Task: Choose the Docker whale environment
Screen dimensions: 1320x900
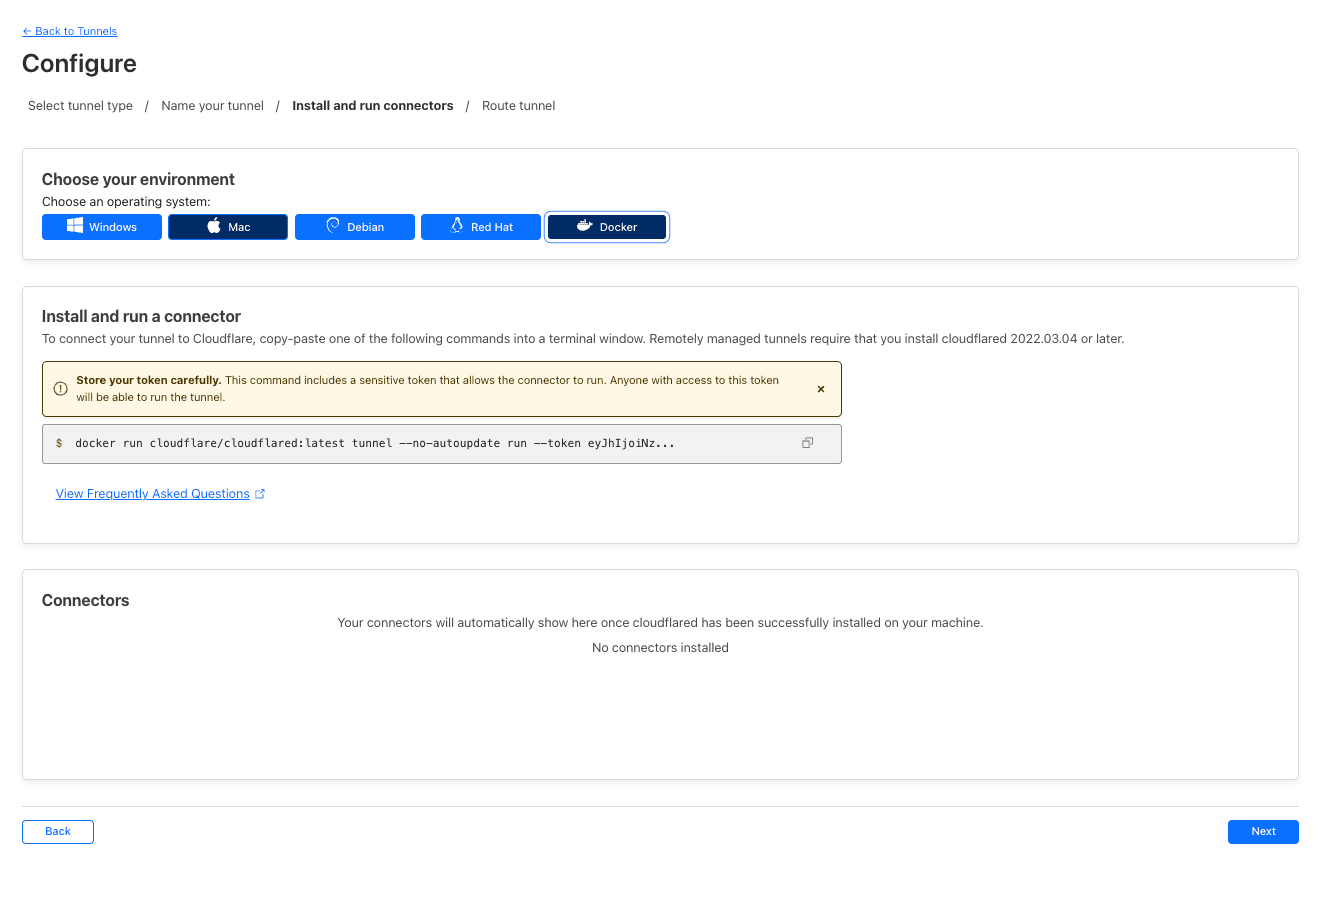Action: point(607,227)
